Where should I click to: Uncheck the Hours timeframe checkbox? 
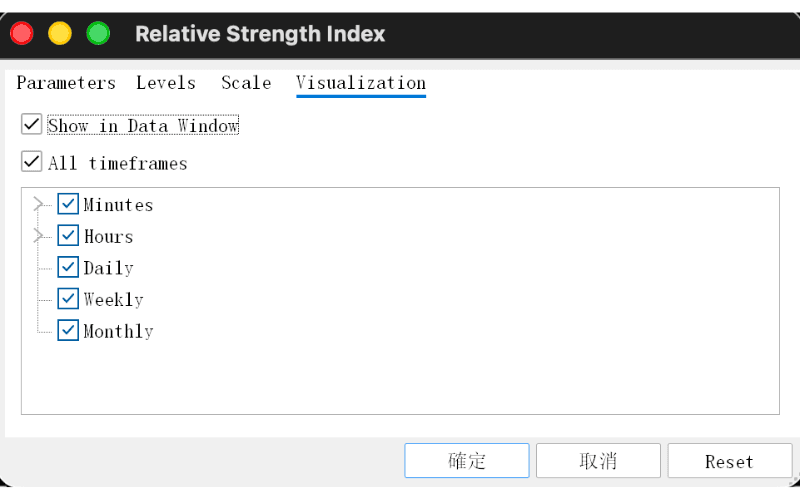(x=68, y=235)
